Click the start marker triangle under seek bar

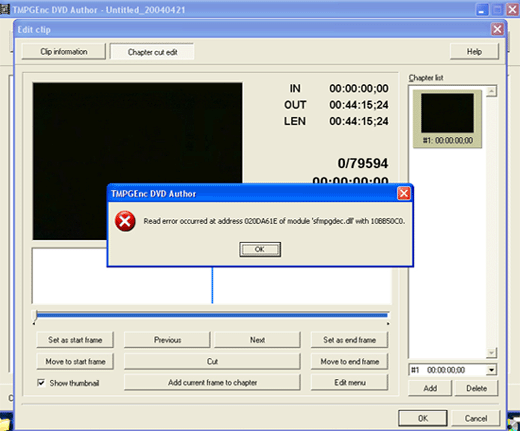point(34,323)
